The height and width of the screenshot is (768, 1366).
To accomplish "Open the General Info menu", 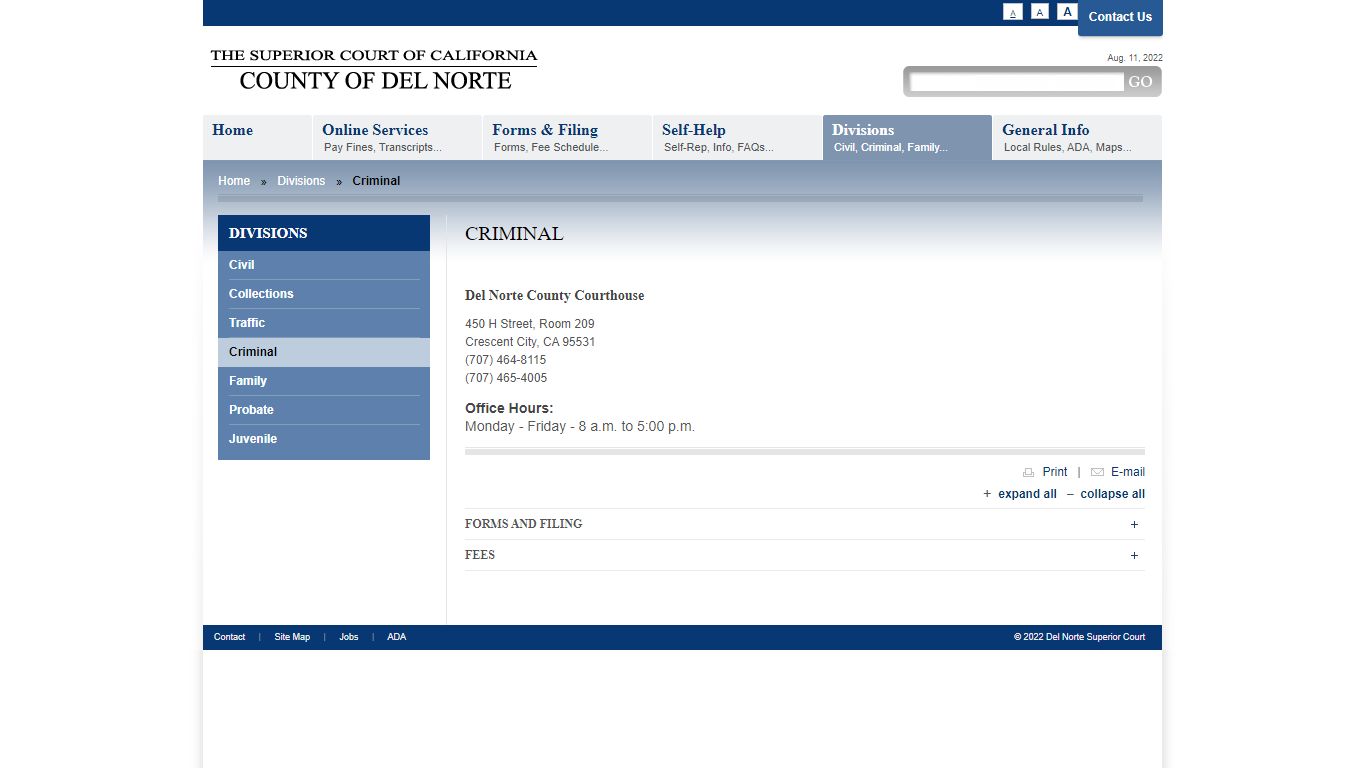I will 1077,138.
